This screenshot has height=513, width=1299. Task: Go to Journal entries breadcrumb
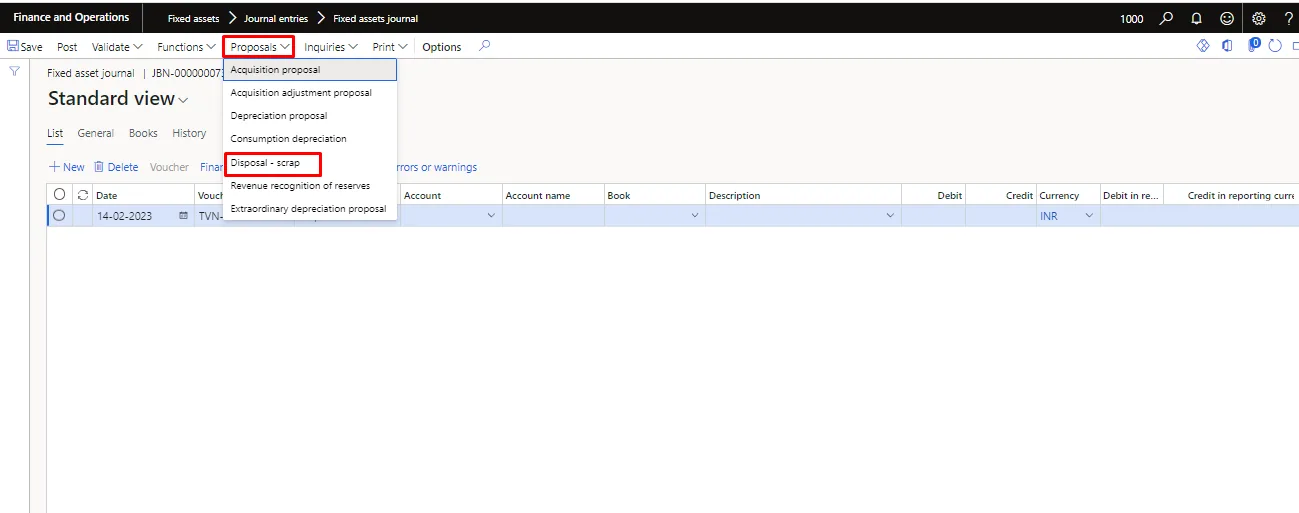click(276, 18)
